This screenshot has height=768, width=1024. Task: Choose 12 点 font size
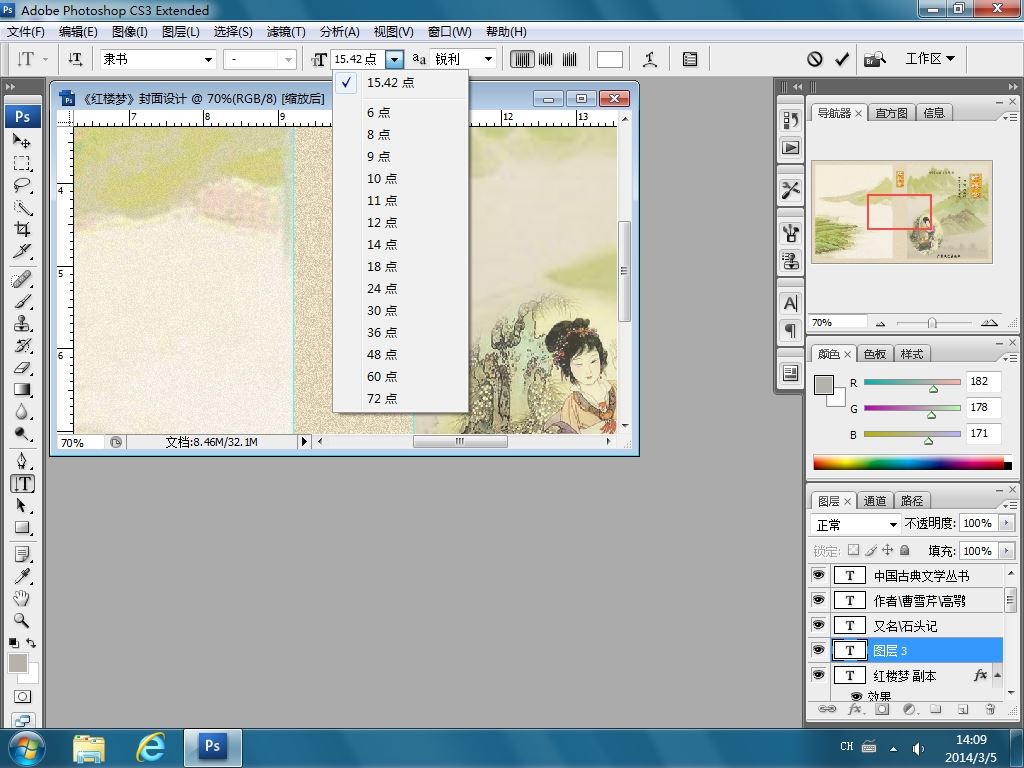click(x=400, y=223)
